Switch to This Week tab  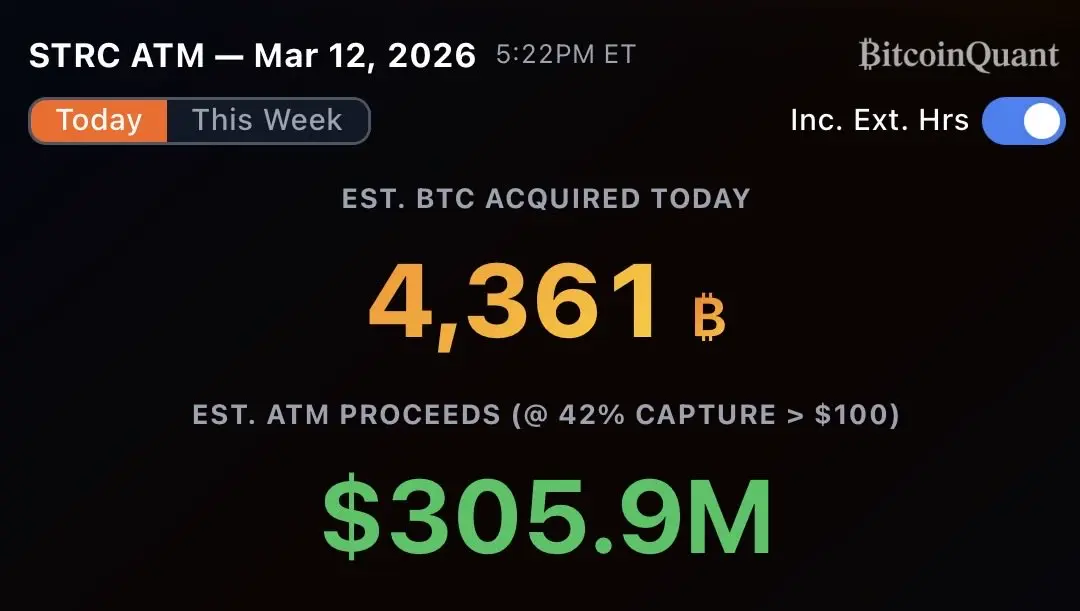[x=267, y=121]
